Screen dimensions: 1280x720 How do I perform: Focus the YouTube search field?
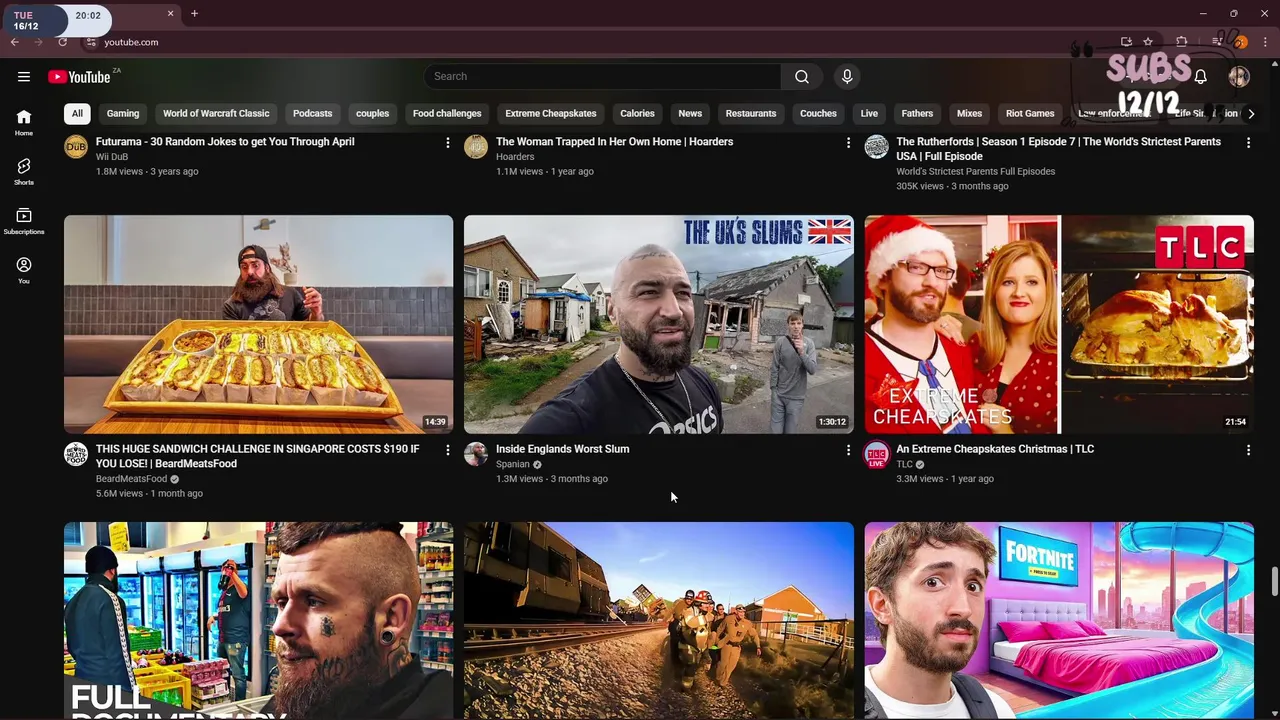point(603,77)
